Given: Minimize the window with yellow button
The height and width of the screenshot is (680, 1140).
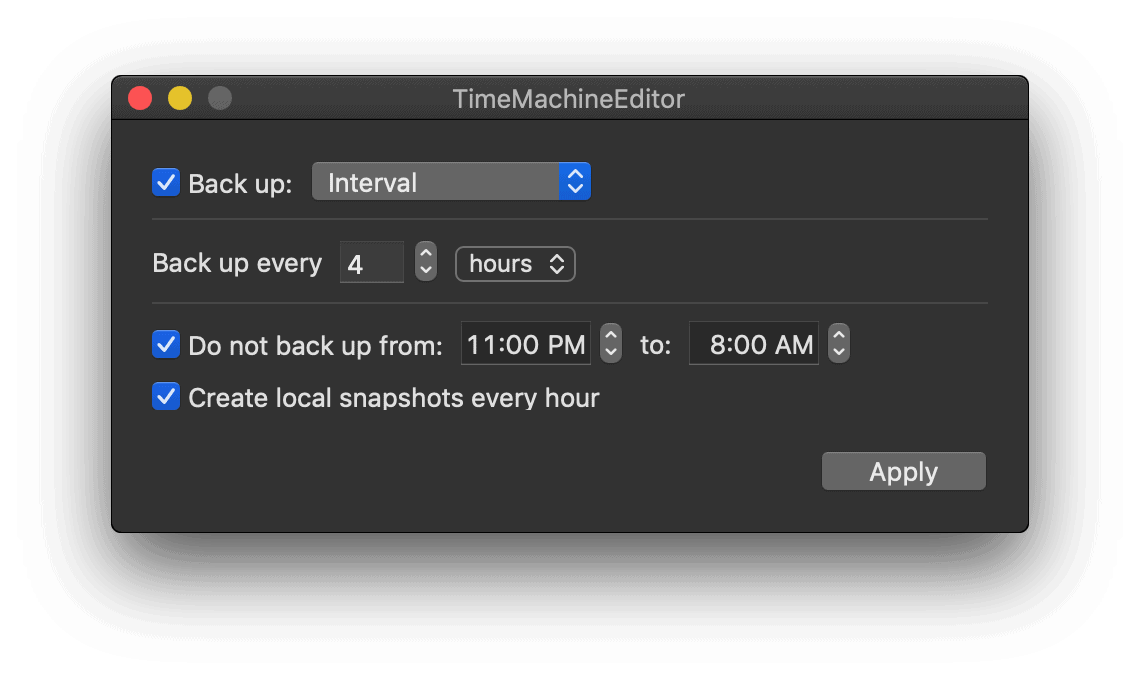Looking at the screenshot, I should point(180,97).
